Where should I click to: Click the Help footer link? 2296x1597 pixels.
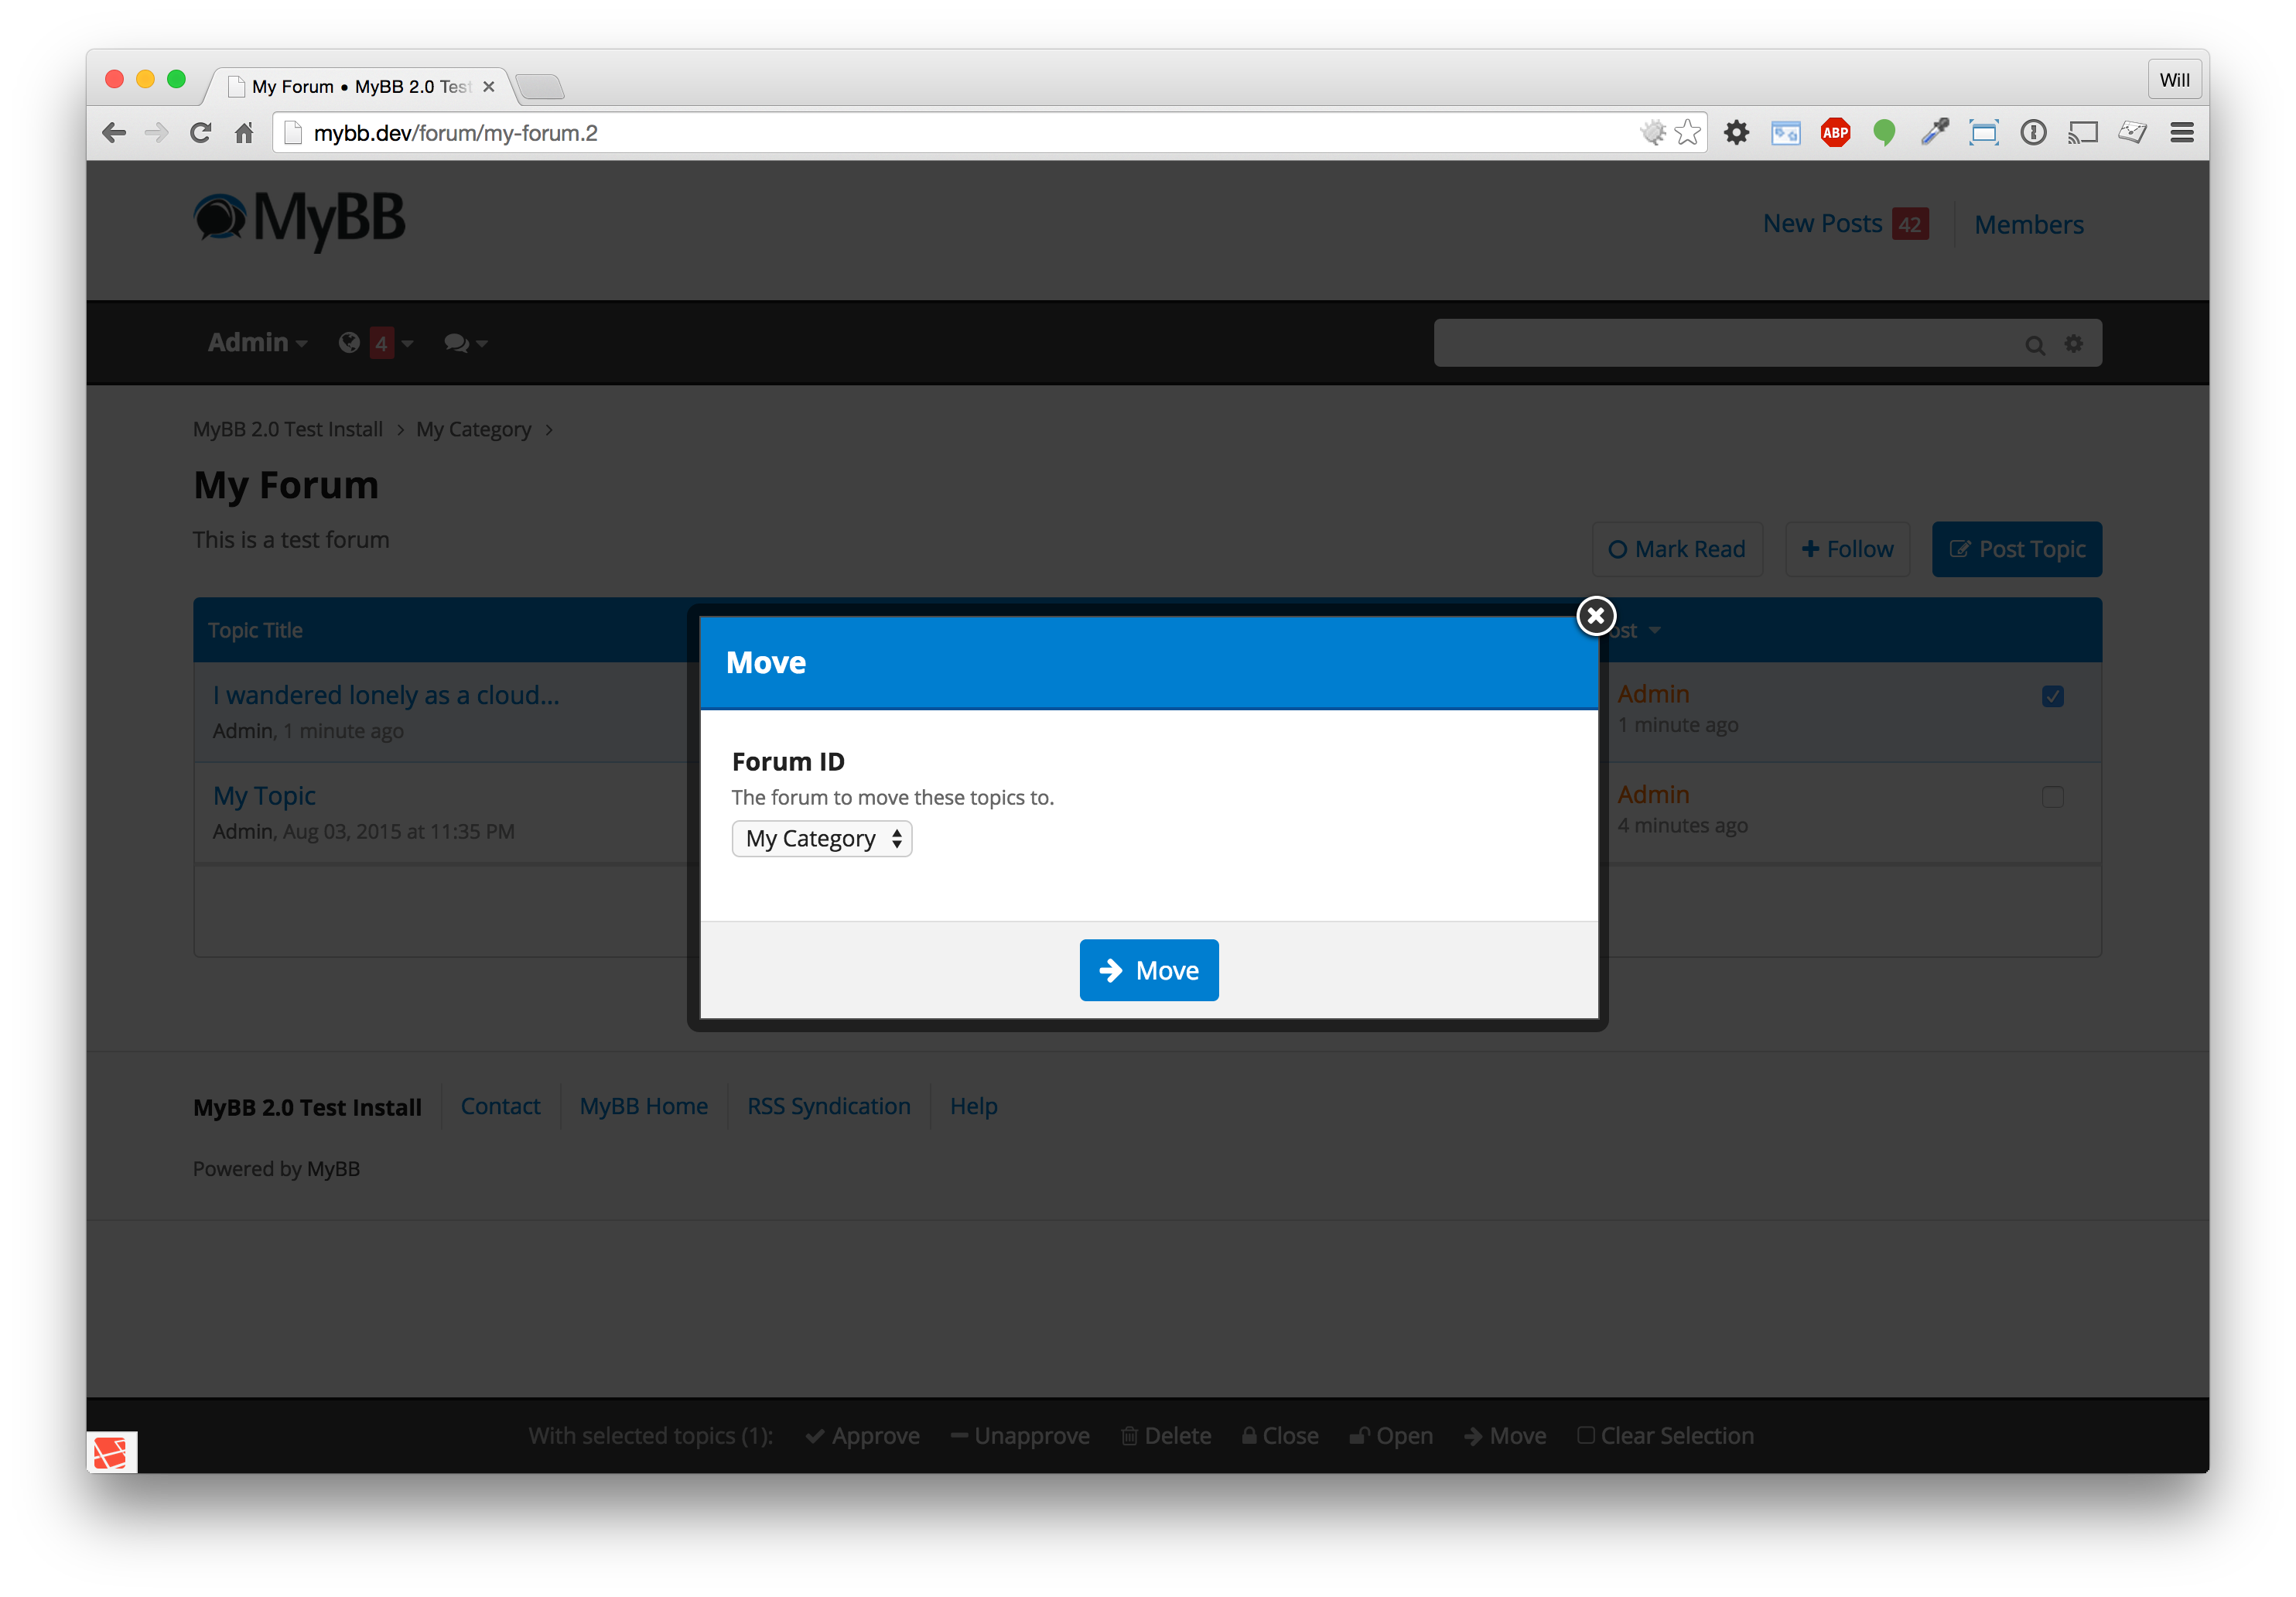(972, 1103)
